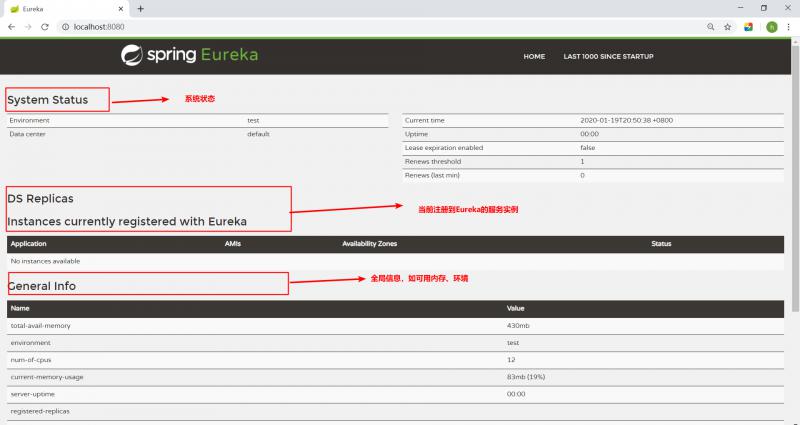The width and height of the screenshot is (800, 425).
Task: Click the Renews (last min) label
Action: 432,176
